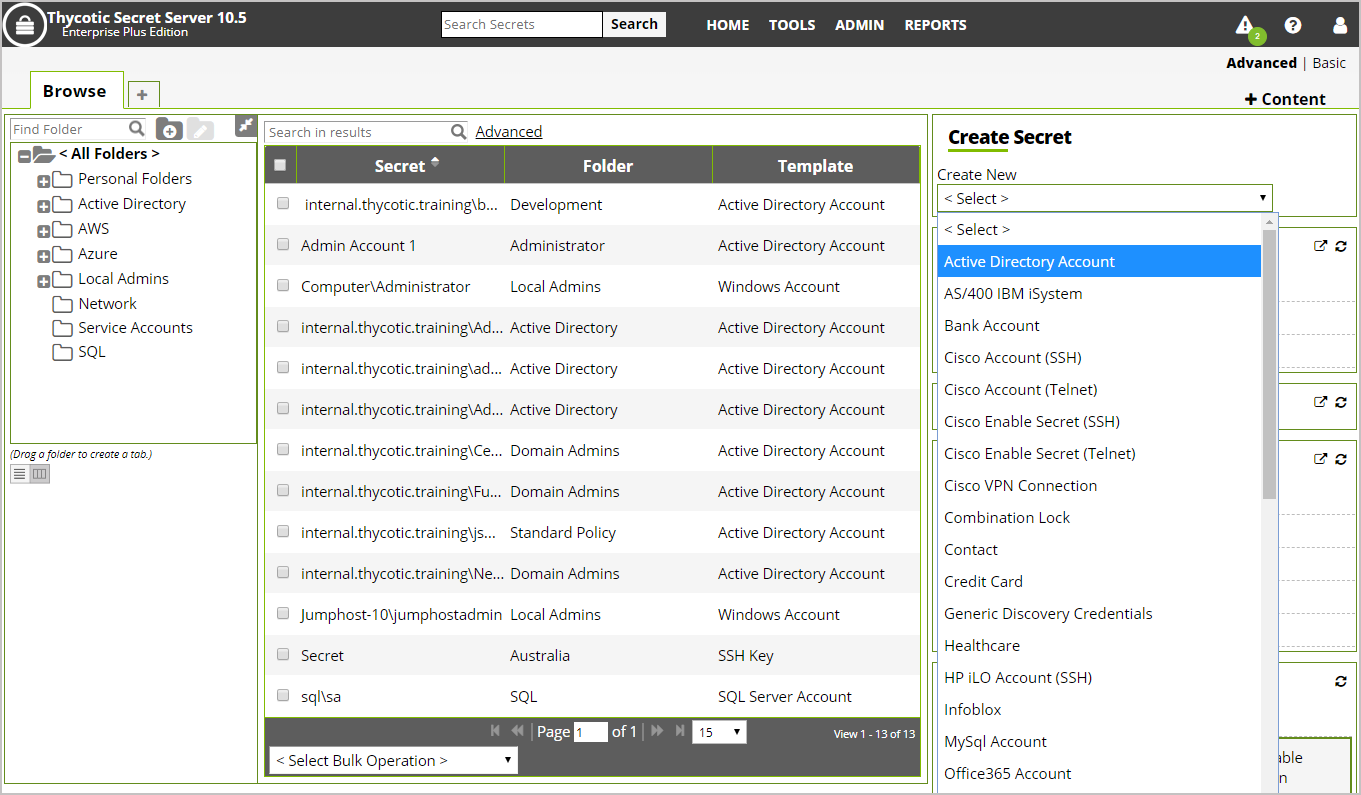Select the Browse tab

pos(76,90)
